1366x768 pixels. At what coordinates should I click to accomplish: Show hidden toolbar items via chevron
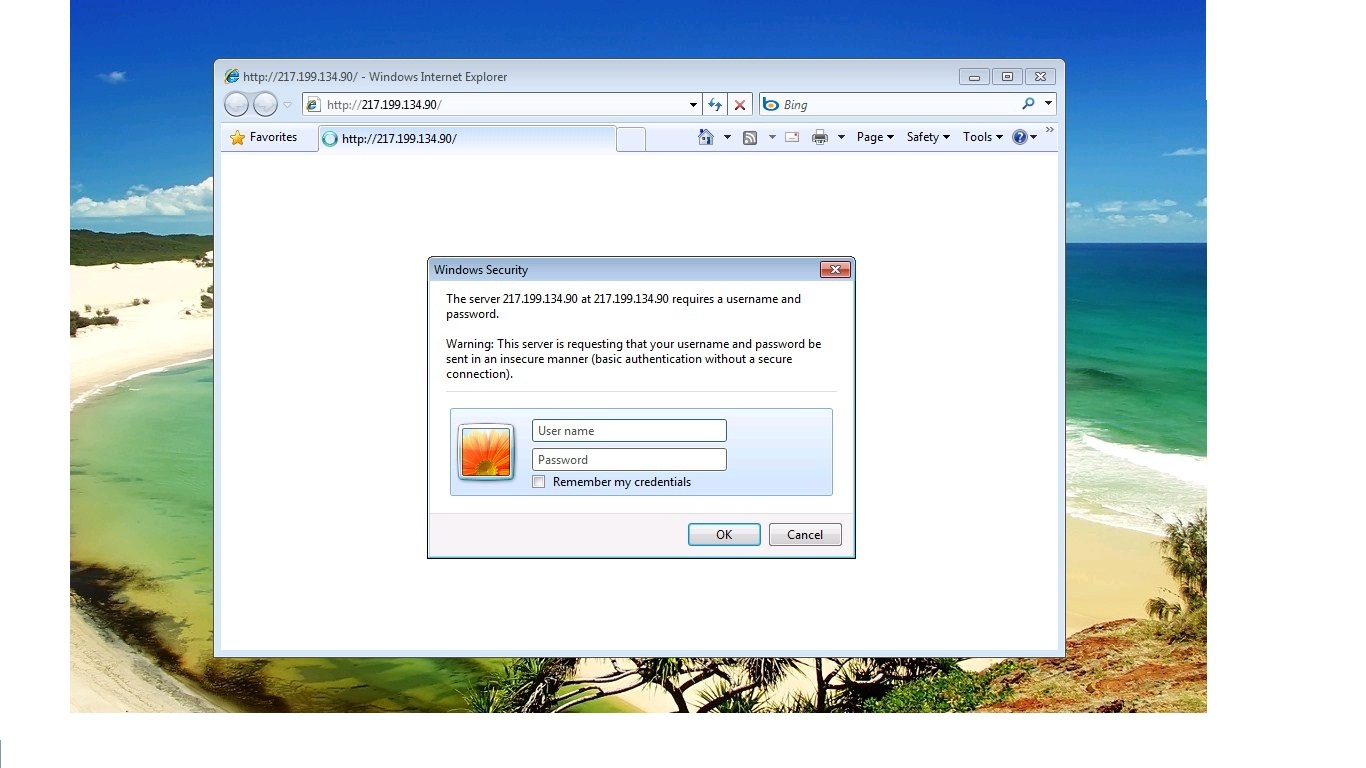1050,130
